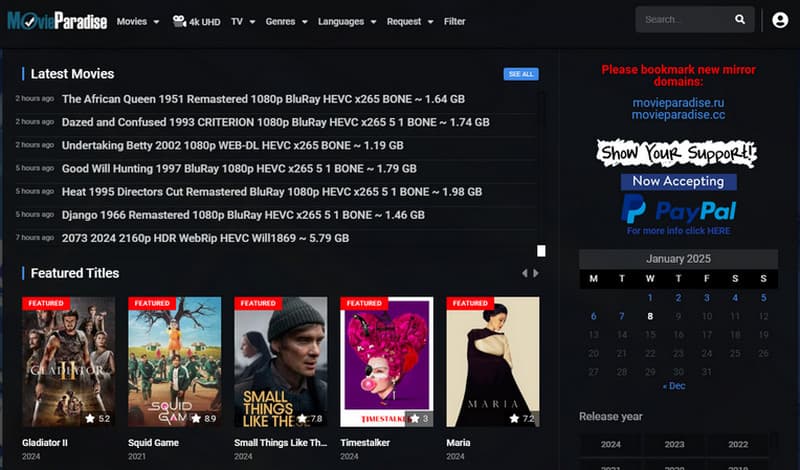Click in the Search input field
The width and height of the screenshot is (800, 470).
[684, 19]
